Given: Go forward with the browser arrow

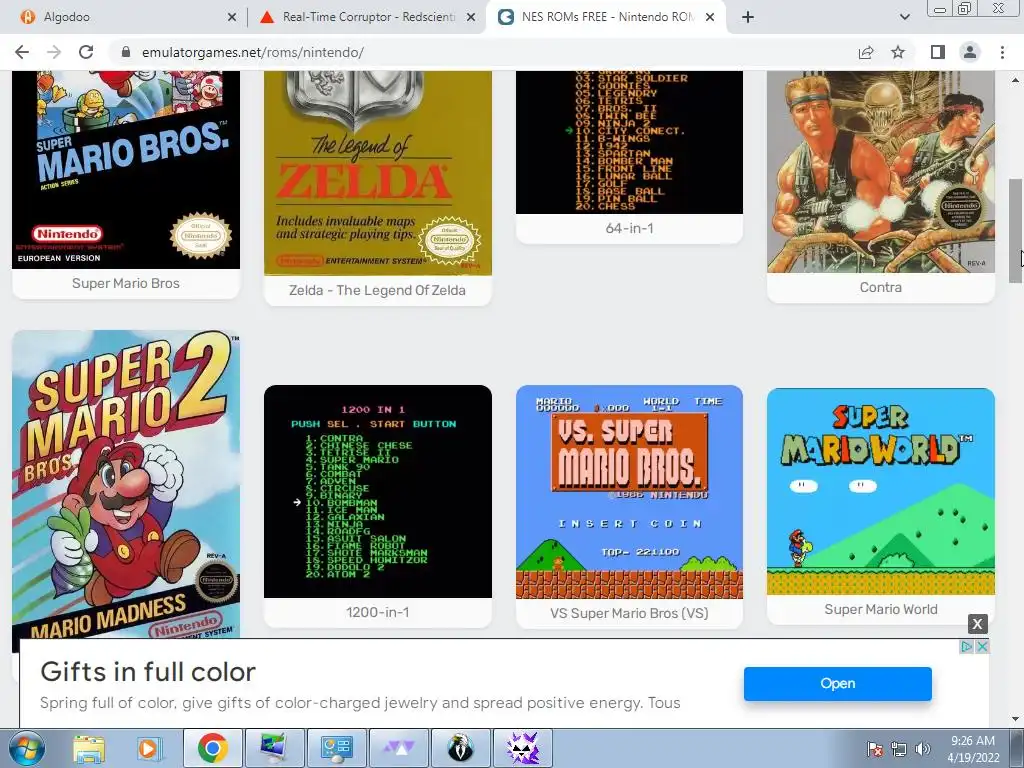Looking at the screenshot, I should pyautogui.click(x=54, y=52).
